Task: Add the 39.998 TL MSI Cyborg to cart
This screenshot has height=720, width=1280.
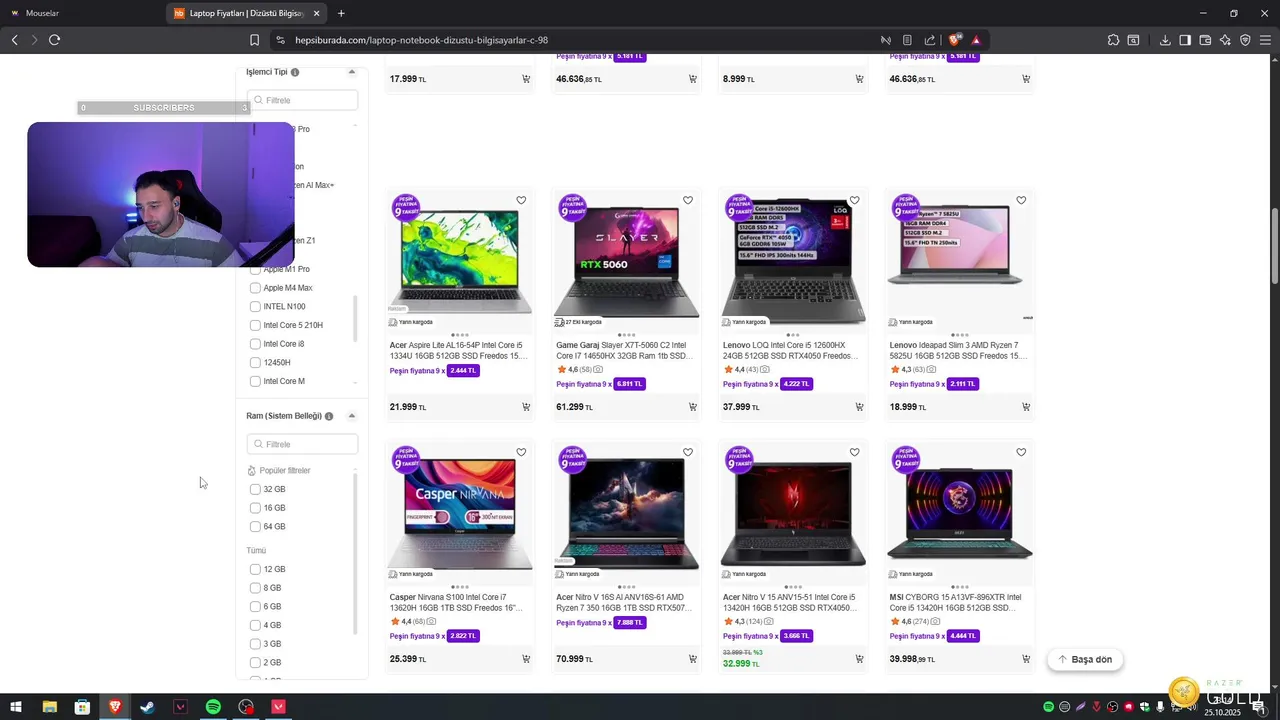Action: (1026, 659)
